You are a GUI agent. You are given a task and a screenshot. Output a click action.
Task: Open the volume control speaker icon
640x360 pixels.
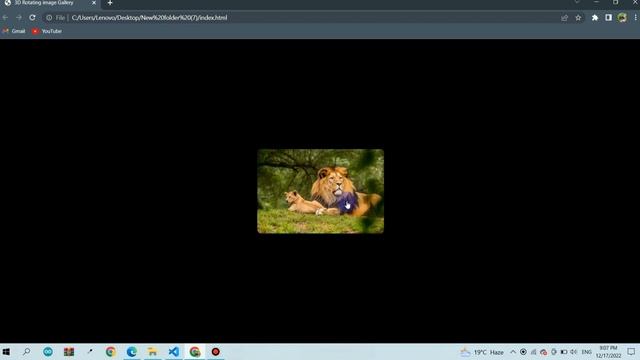[573, 352]
